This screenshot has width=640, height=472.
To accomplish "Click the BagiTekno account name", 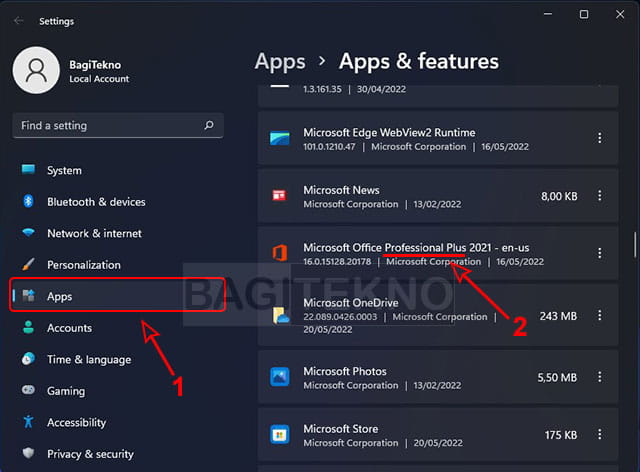I will coord(95,65).
